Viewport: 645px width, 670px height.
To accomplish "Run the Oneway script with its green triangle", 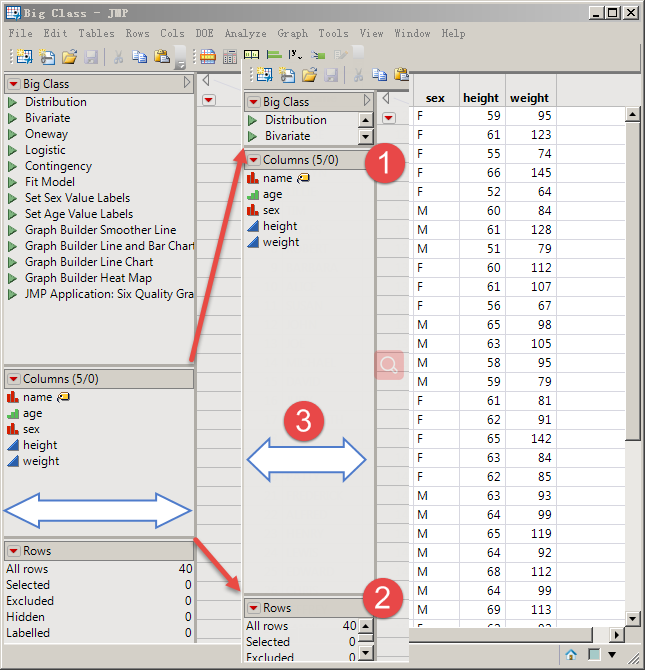I will [12, 135].
